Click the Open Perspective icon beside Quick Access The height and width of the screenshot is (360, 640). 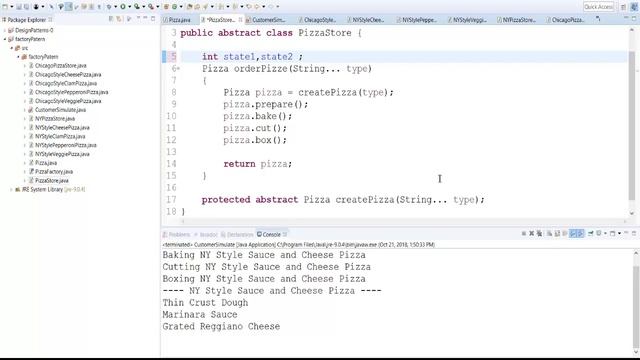pyautogui.click(x=623, y=7)
